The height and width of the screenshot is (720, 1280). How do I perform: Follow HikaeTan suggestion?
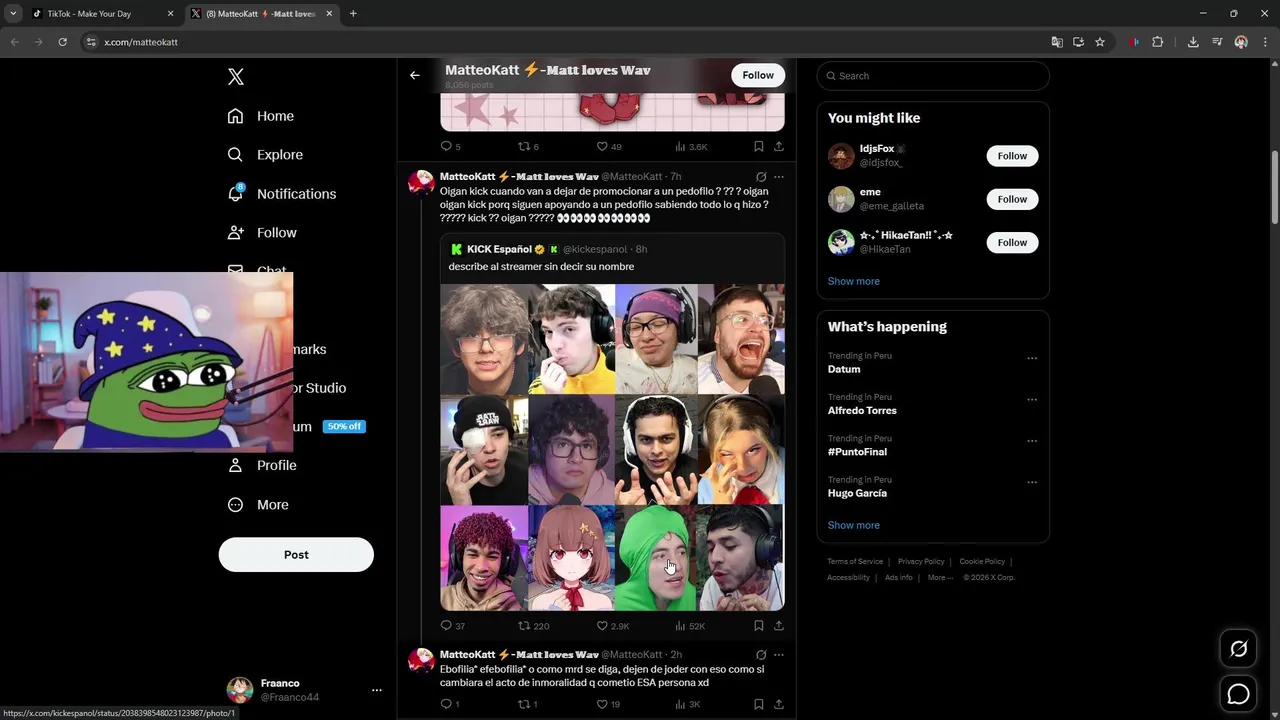(1012, 242)
